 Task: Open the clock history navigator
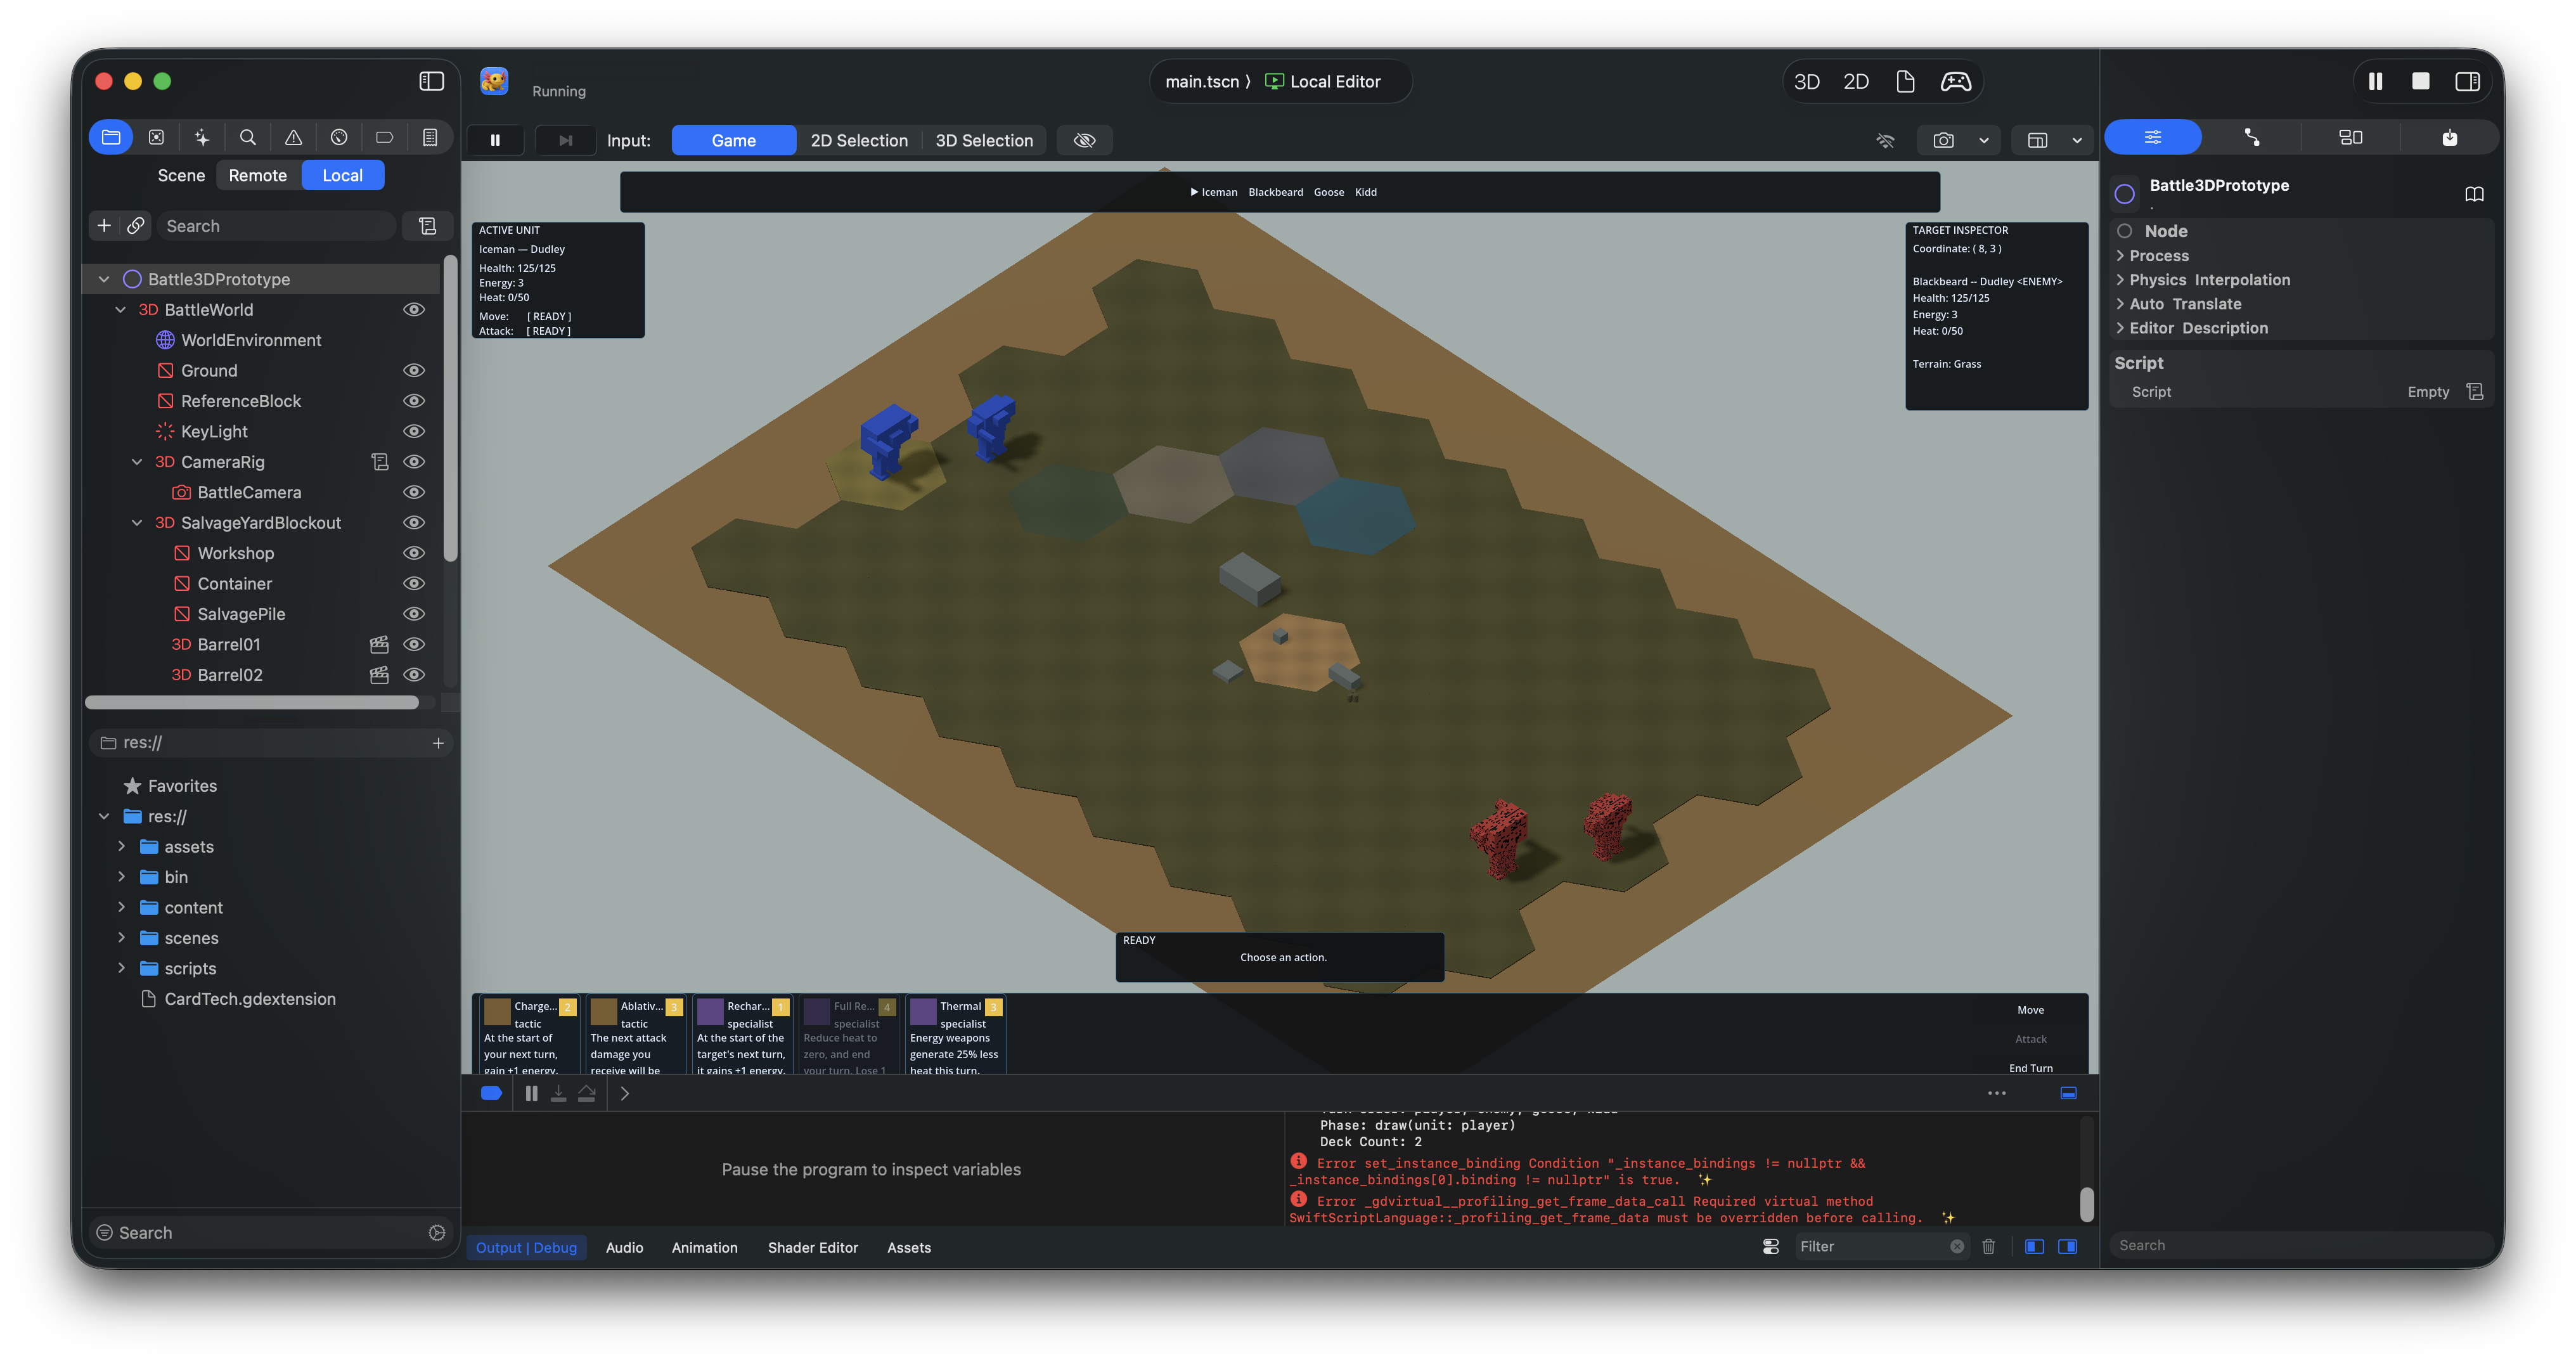point(339,138)
